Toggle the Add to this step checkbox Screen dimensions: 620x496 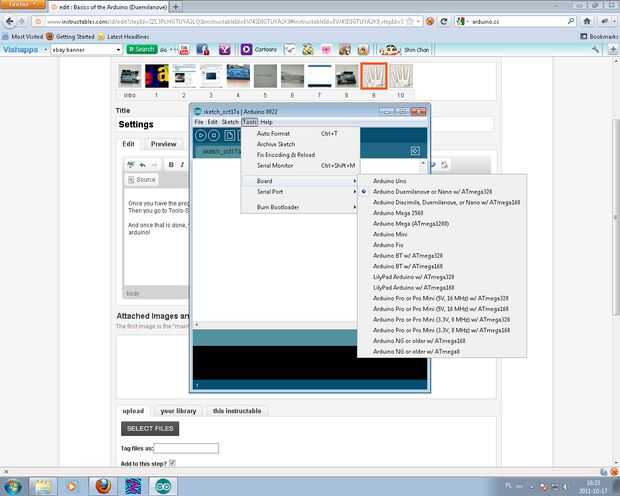click(172, 463)
